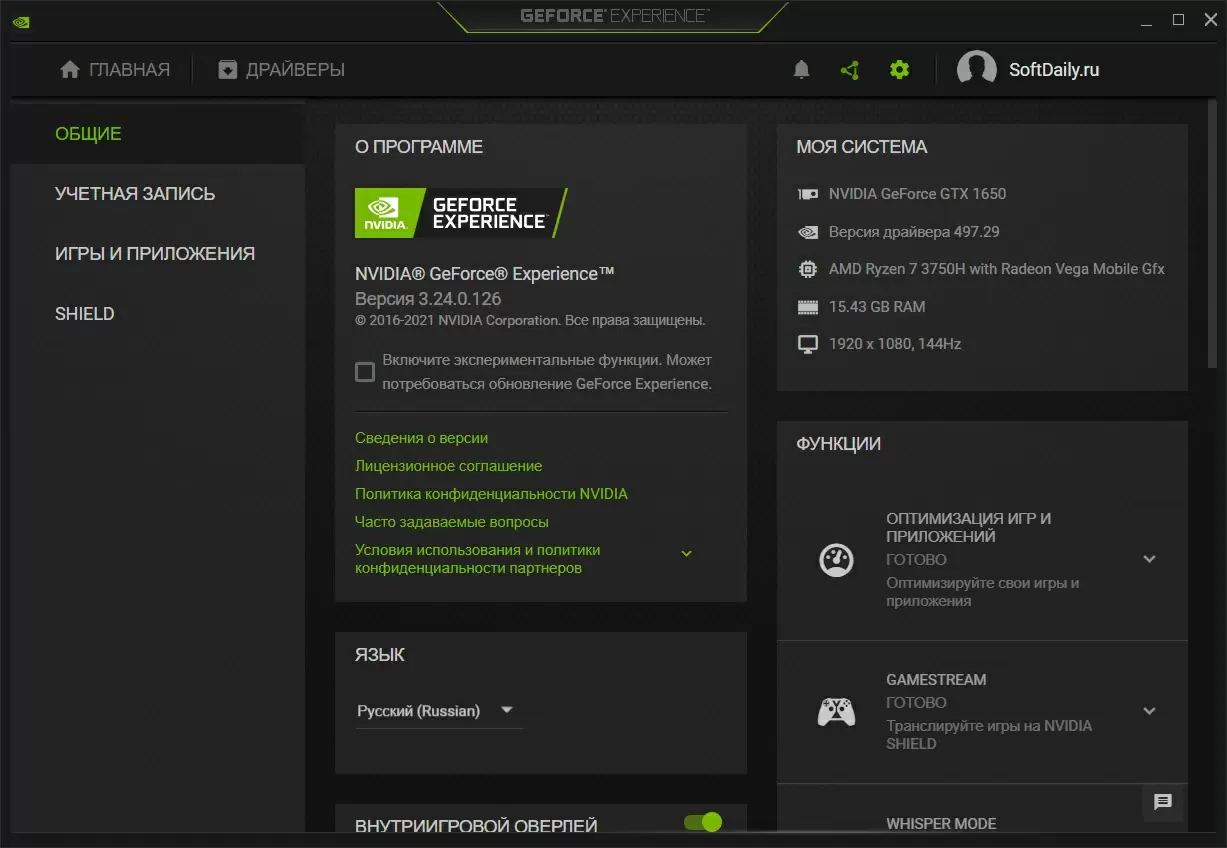Click the NVIDIA logo in title bar

pos(20,21)
